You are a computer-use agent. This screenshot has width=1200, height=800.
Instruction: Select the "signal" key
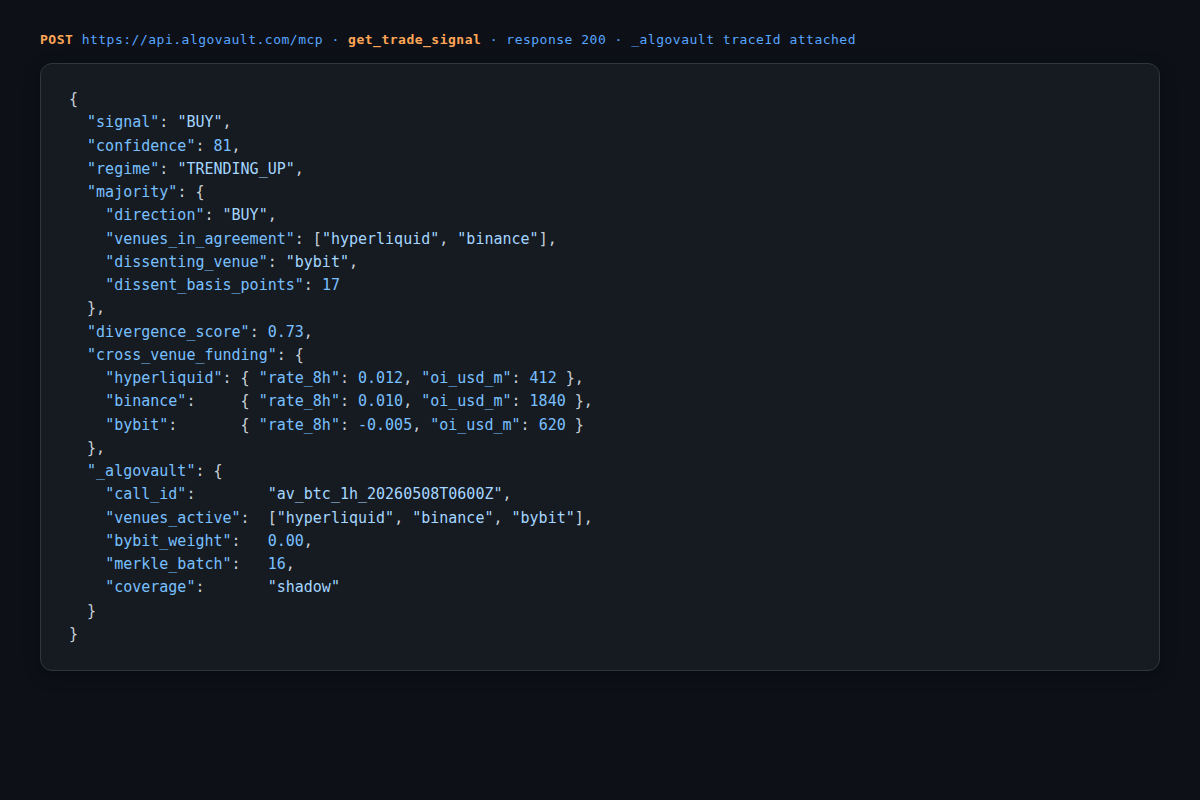(x=124, y=122)
